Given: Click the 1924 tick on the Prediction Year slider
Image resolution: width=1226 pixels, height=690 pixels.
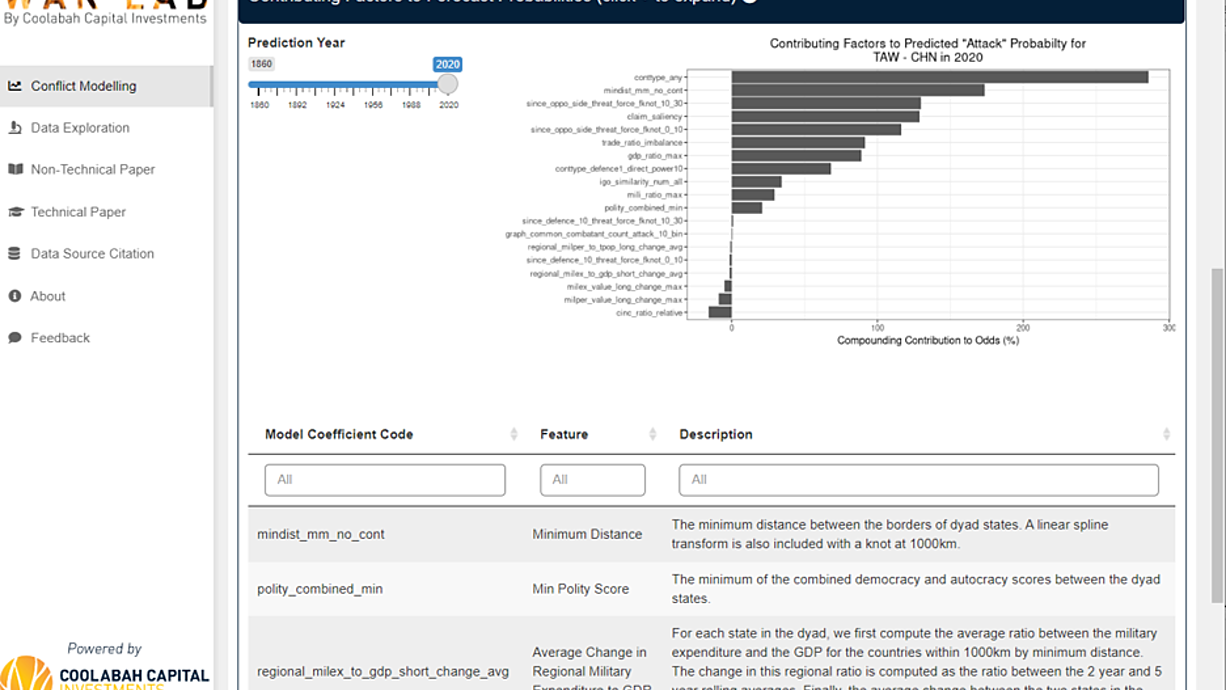Looking at the screenshot, I should click(x=335, y=104).
